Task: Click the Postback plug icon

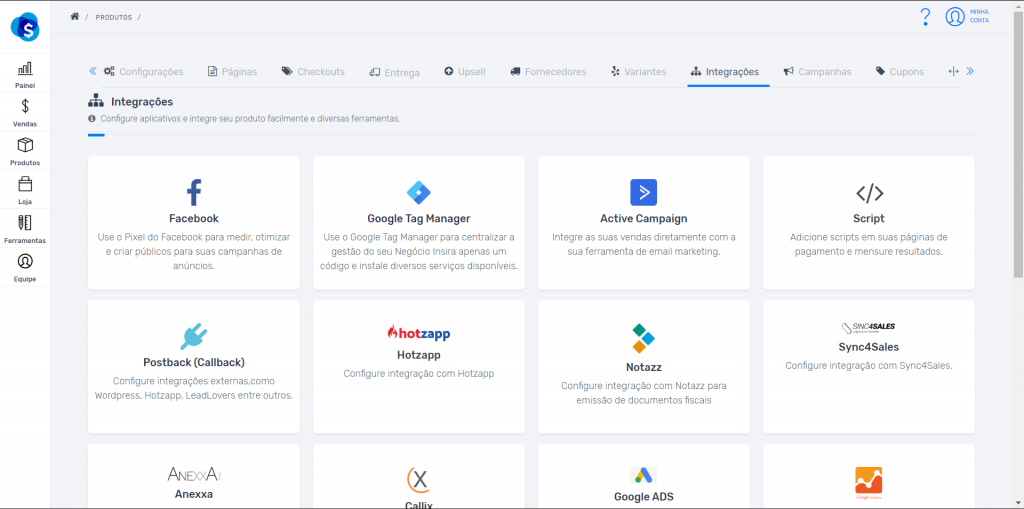Action: pyautogui.click(x=194, y=337)
